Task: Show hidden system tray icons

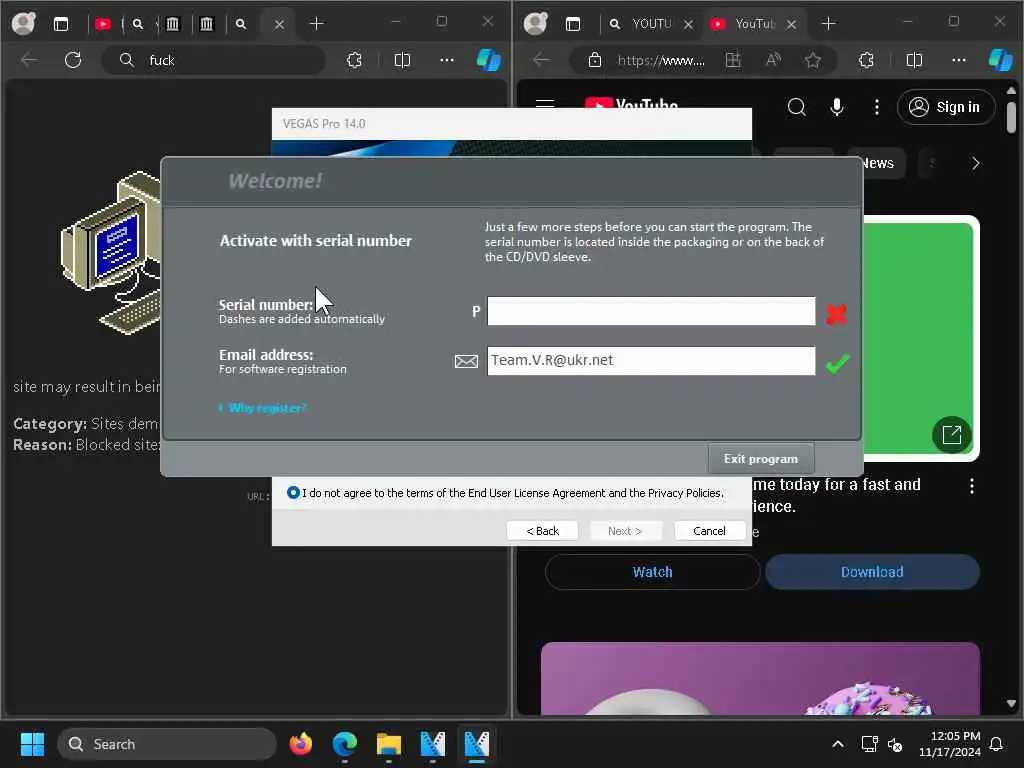Action: click(838, 744)
